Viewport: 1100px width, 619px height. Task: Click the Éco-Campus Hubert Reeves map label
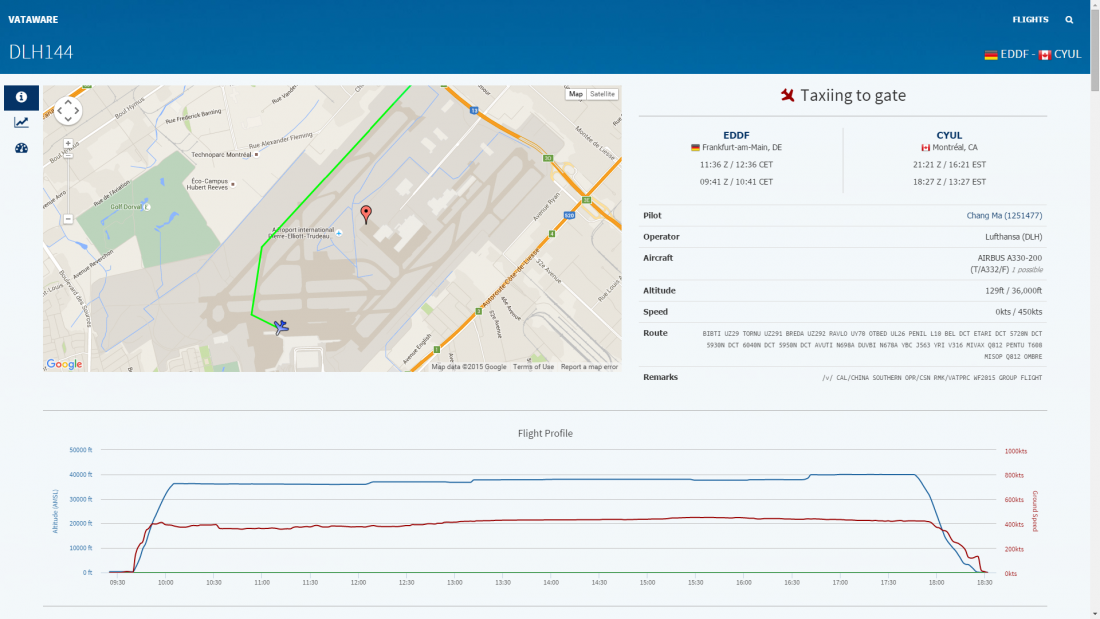pos(208,184)
